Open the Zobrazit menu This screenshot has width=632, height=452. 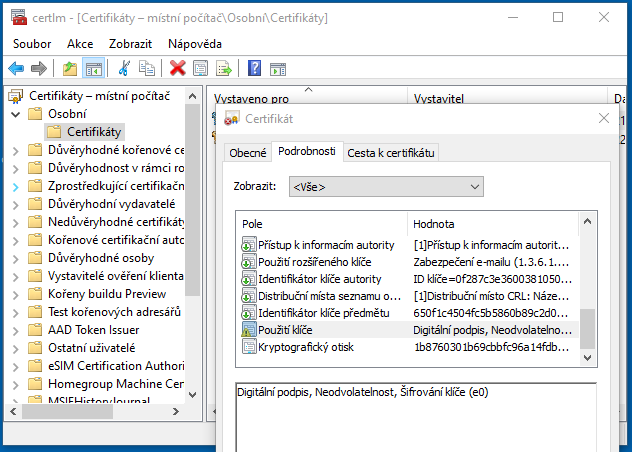130,44
